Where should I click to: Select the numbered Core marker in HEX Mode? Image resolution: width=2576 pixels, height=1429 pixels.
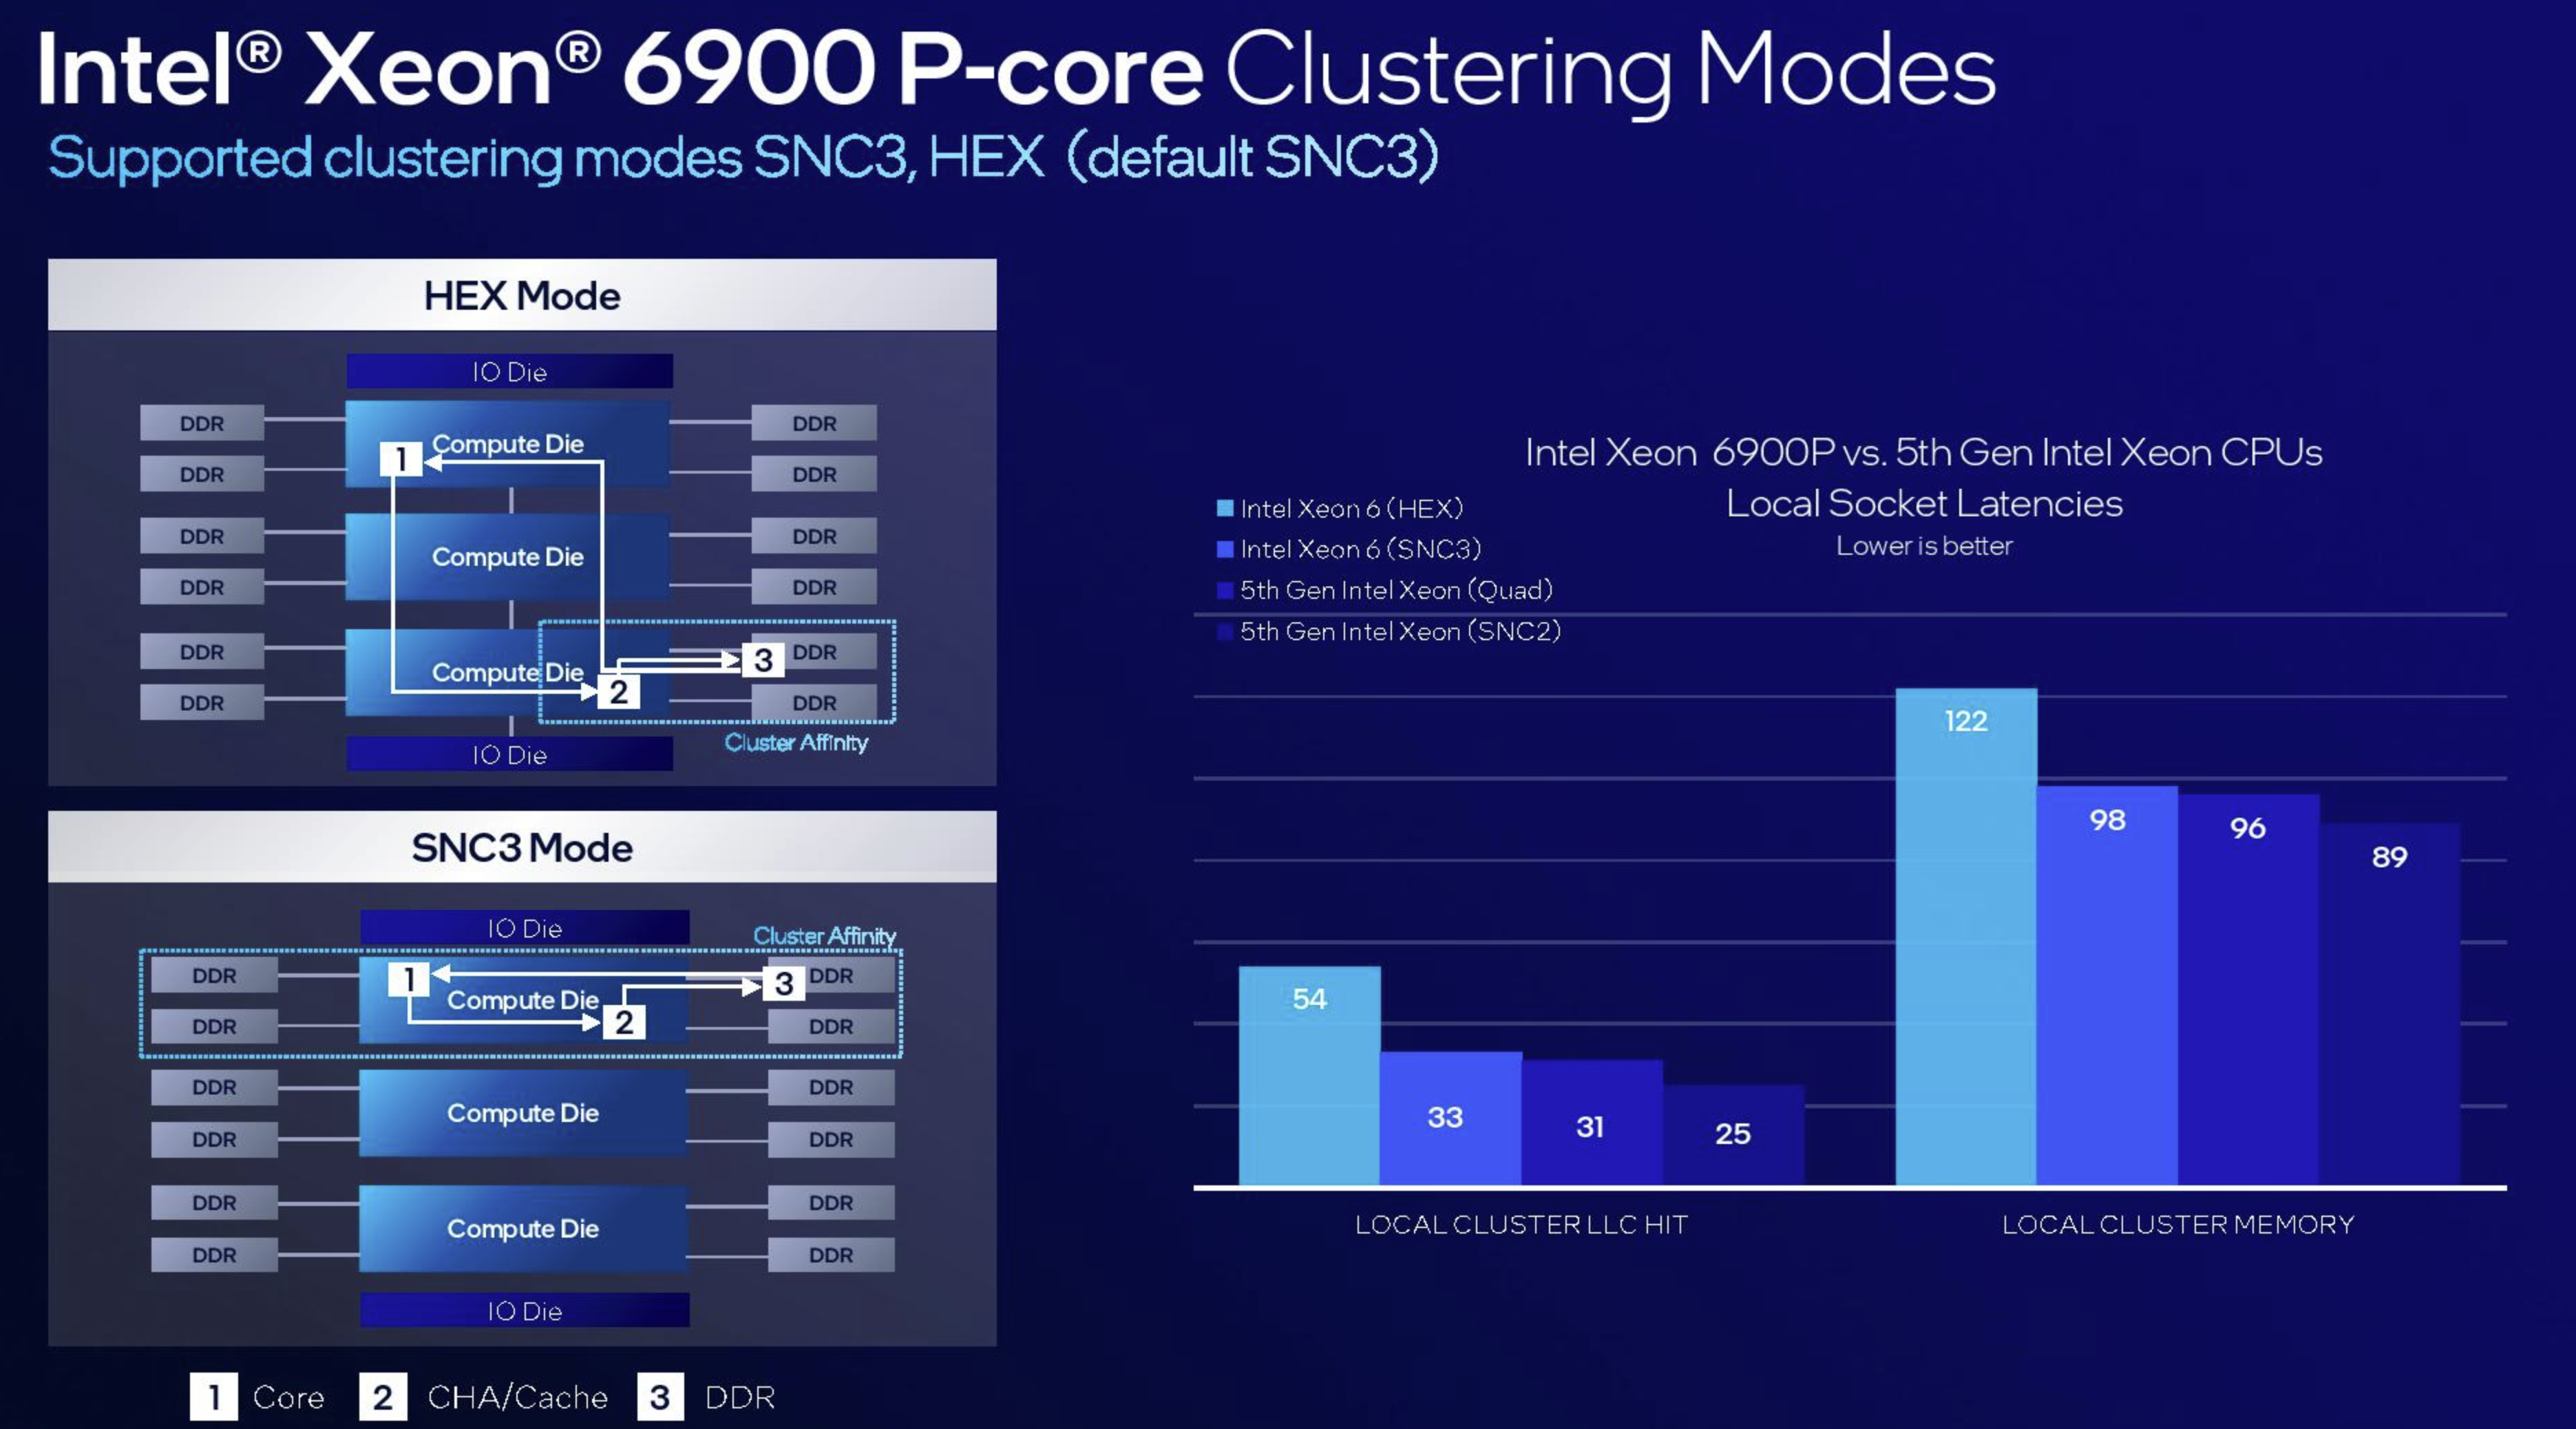tap(402, 460)
